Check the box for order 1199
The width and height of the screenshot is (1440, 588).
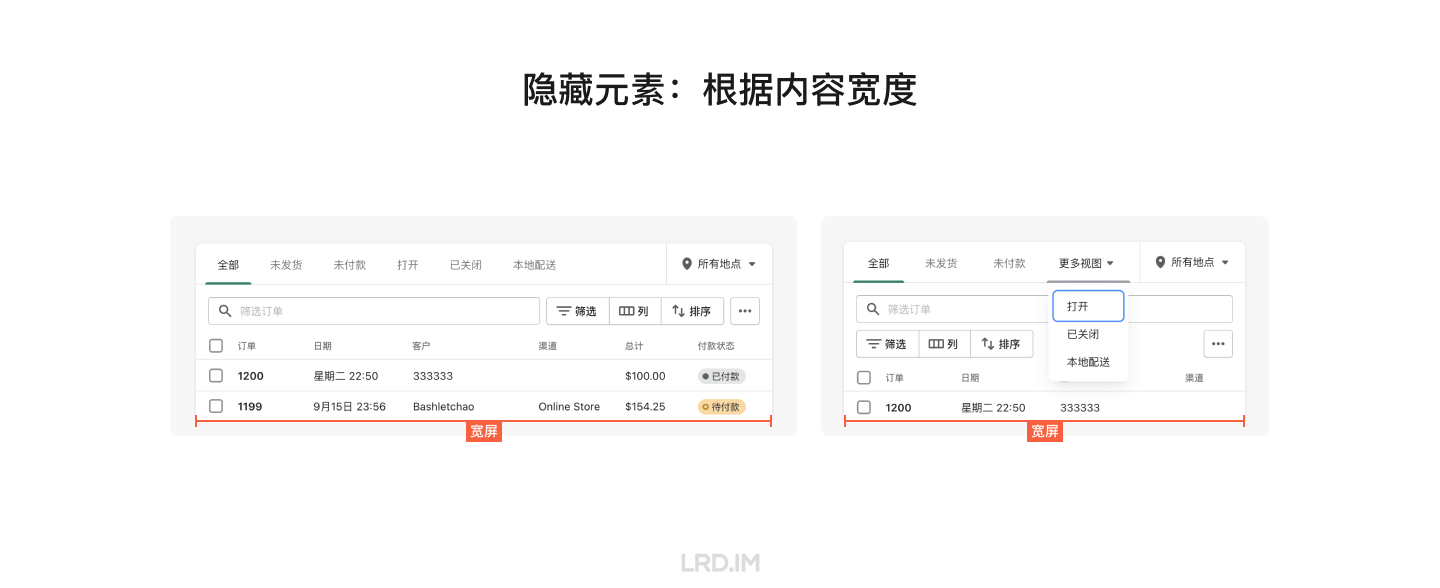[x=216, y=406]
